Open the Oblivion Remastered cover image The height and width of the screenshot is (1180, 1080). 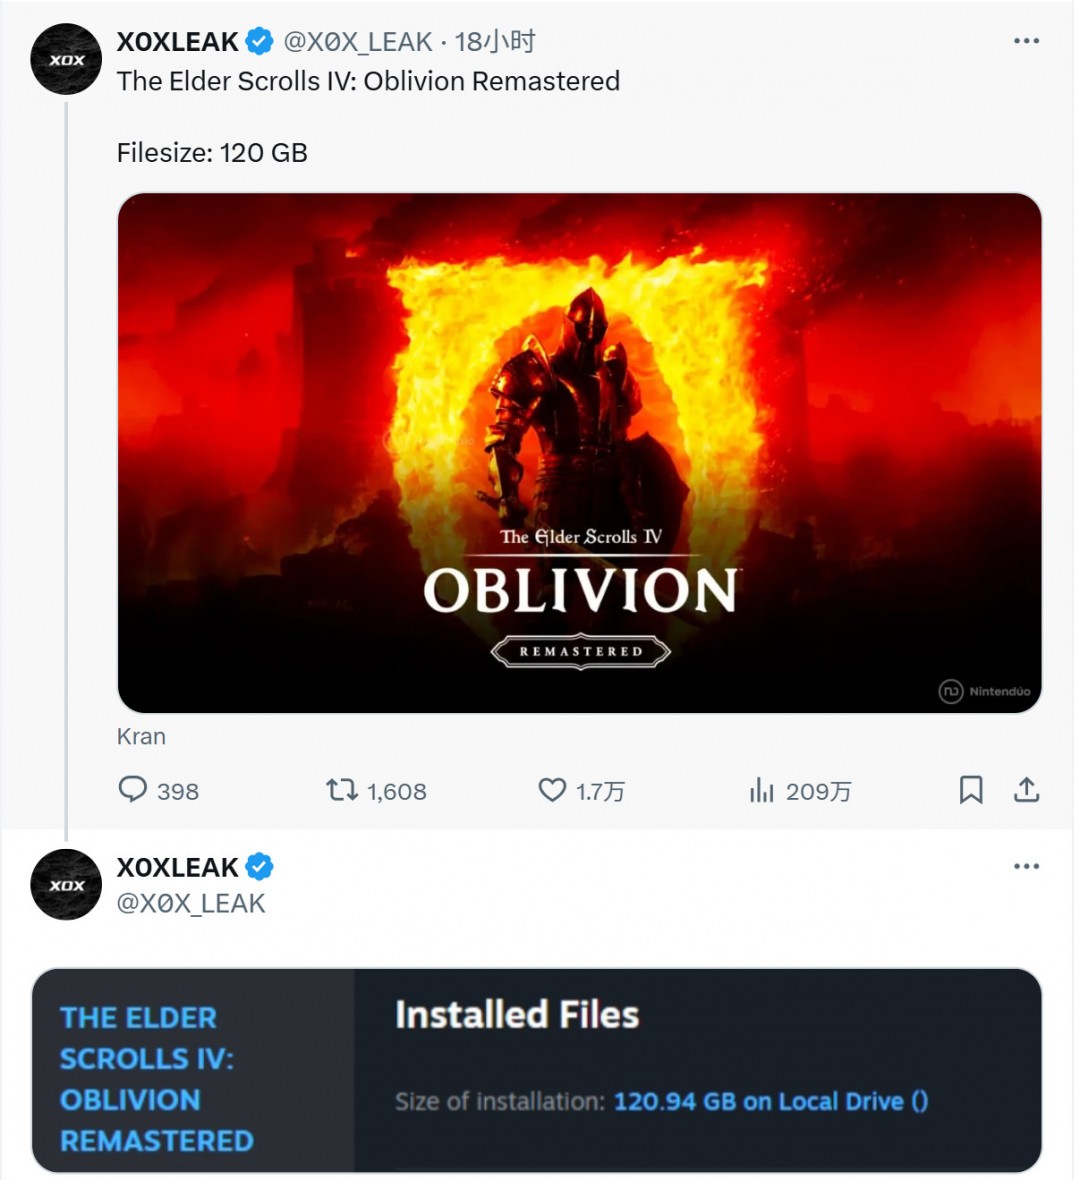(x=579, y=452)
